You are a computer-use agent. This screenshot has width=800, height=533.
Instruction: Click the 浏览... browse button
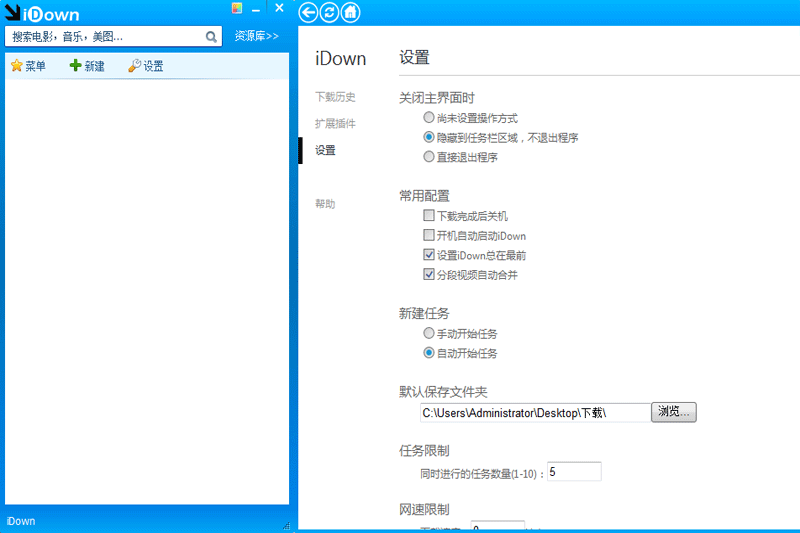click(673, 412)
